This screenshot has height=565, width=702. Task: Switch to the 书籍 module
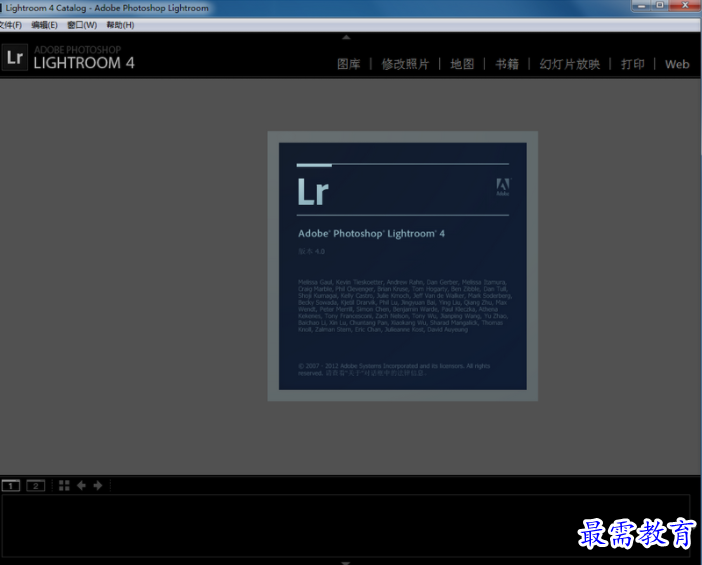(507, 64)
